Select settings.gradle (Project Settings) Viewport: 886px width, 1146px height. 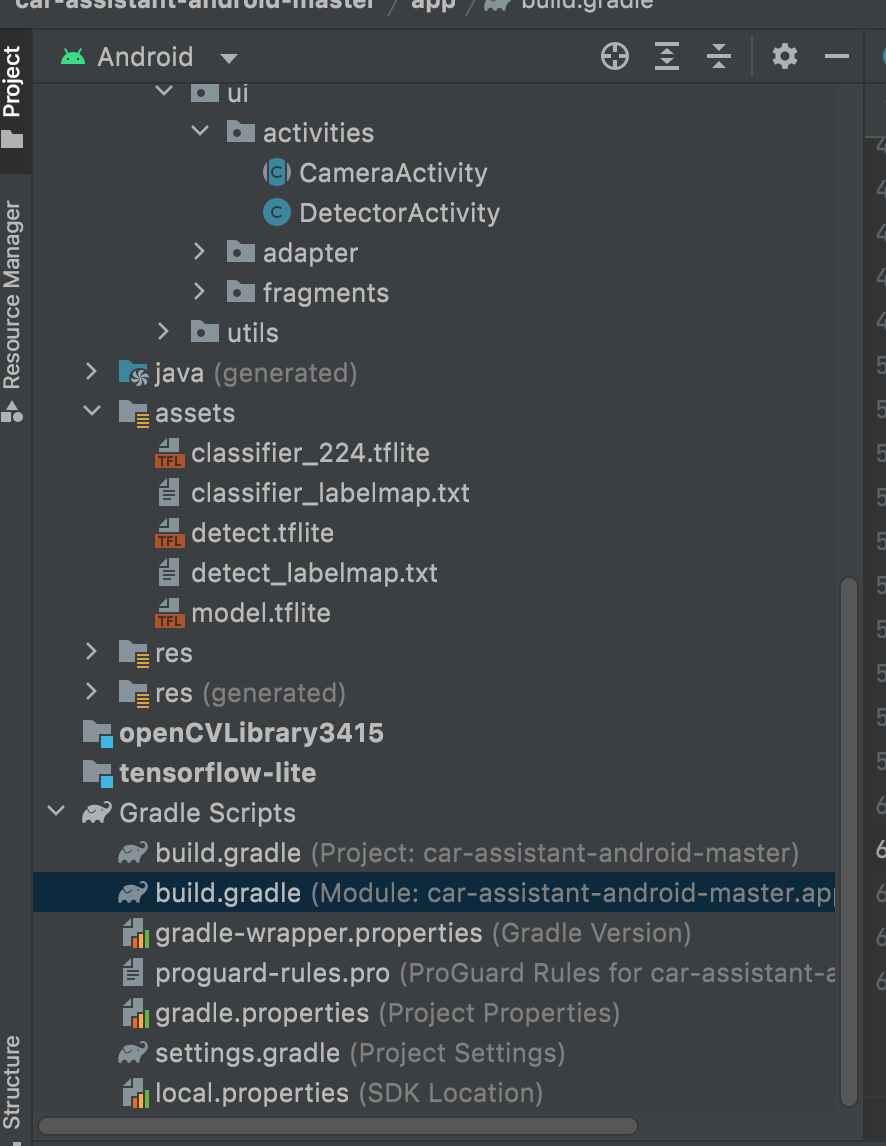(360, 1053)
